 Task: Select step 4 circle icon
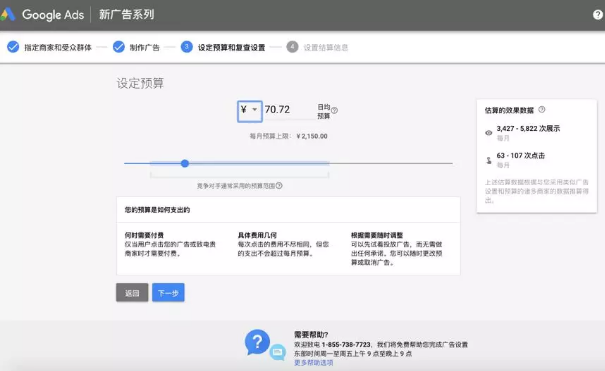coord(292,47)
